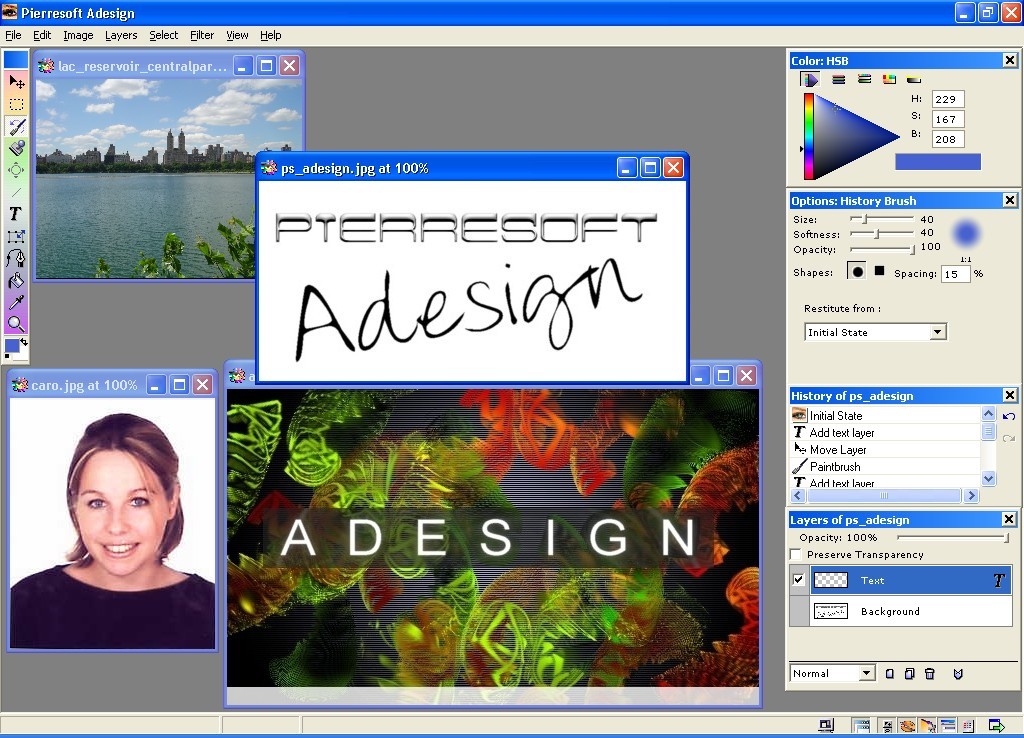Screen dimensions: 1024x738
Task: Open the Edit menu
Action: point(42,35)
